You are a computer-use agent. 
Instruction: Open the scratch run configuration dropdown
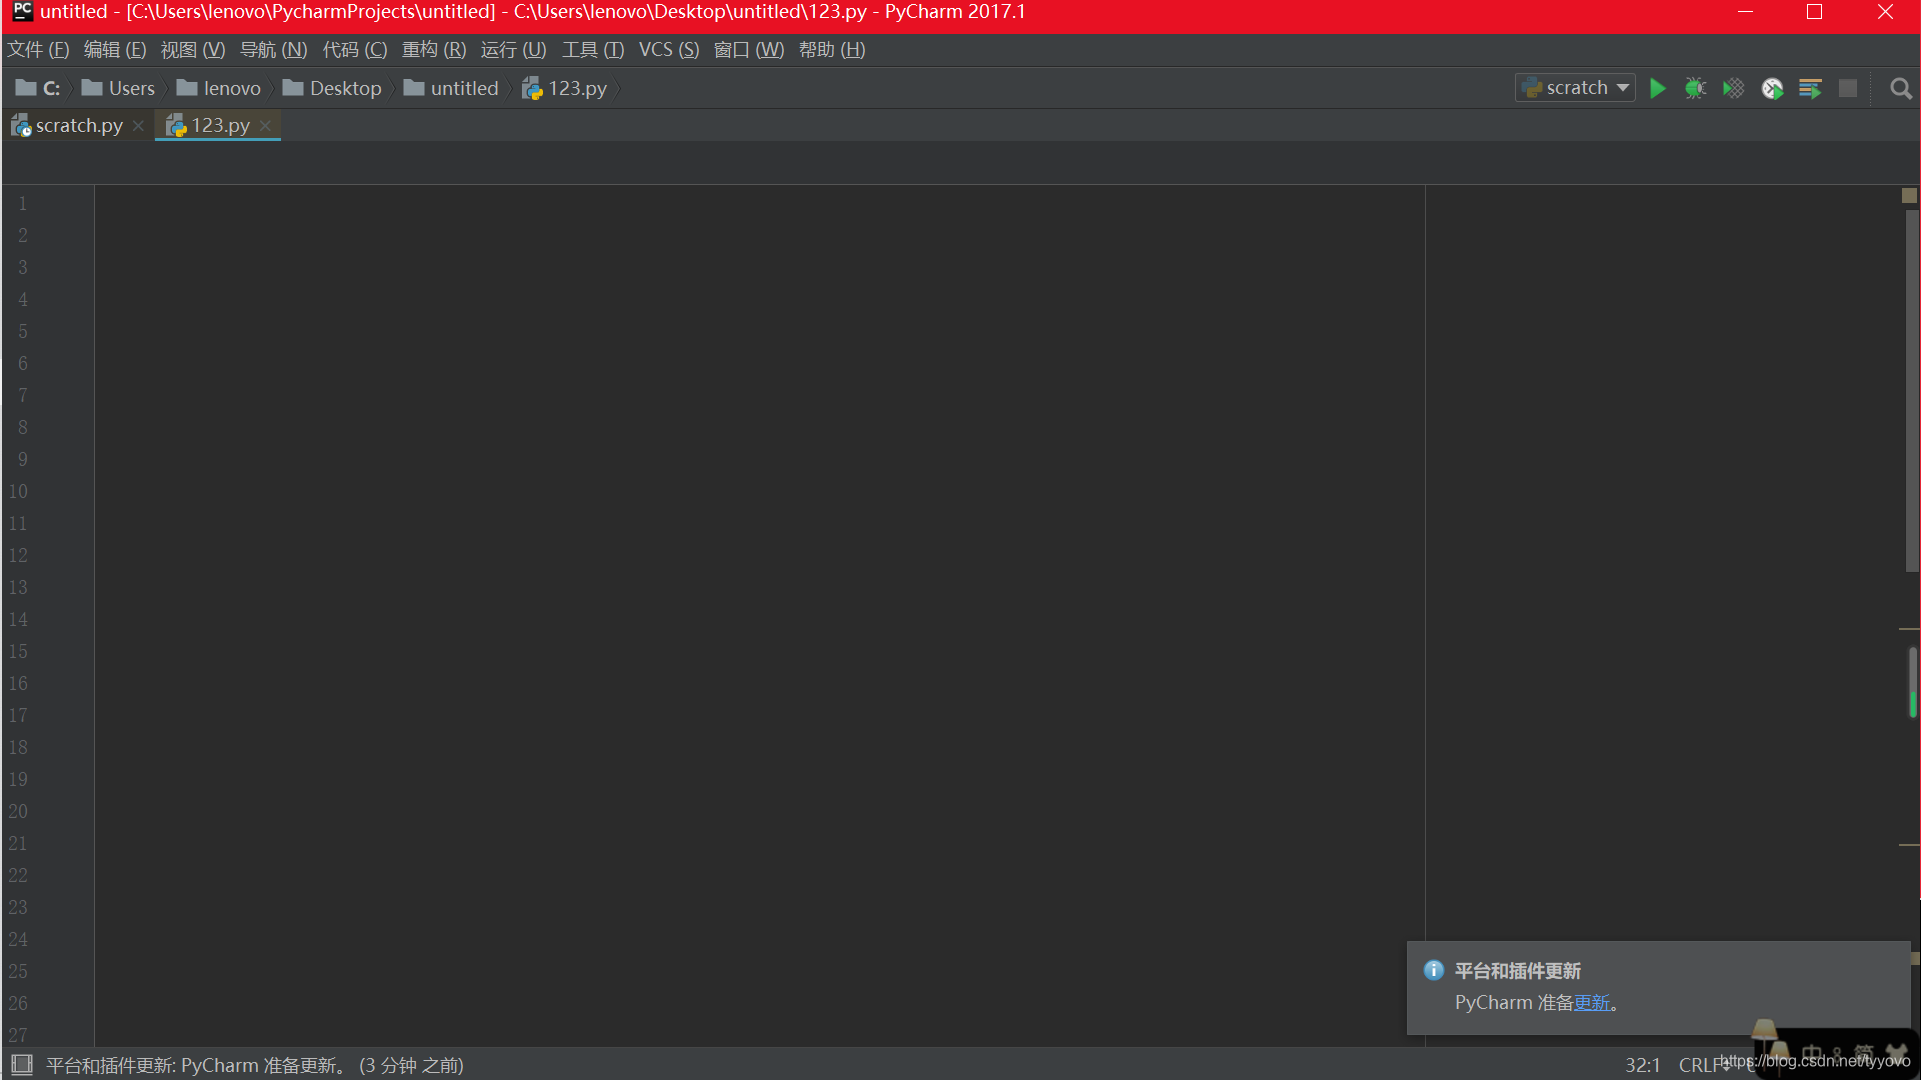click(1575, 88)
